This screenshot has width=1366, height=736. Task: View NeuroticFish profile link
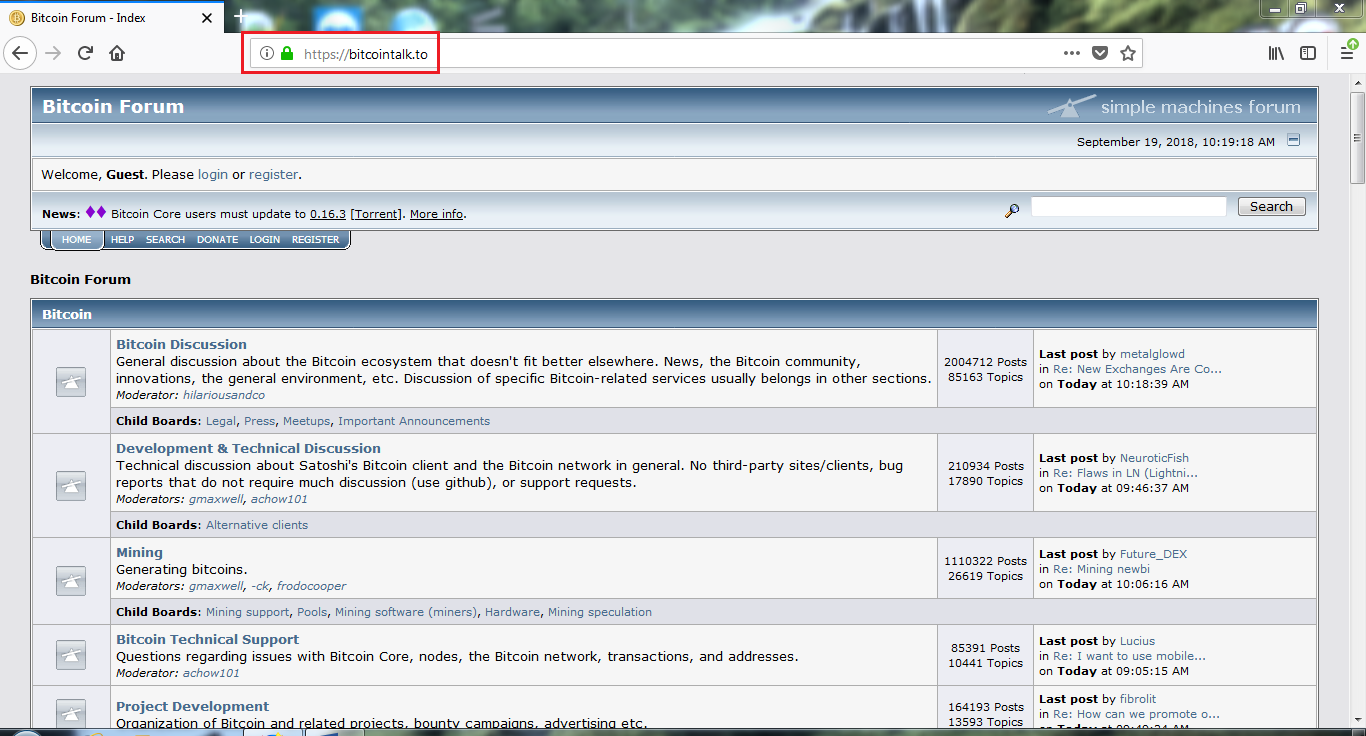(x=1154, y=458)
